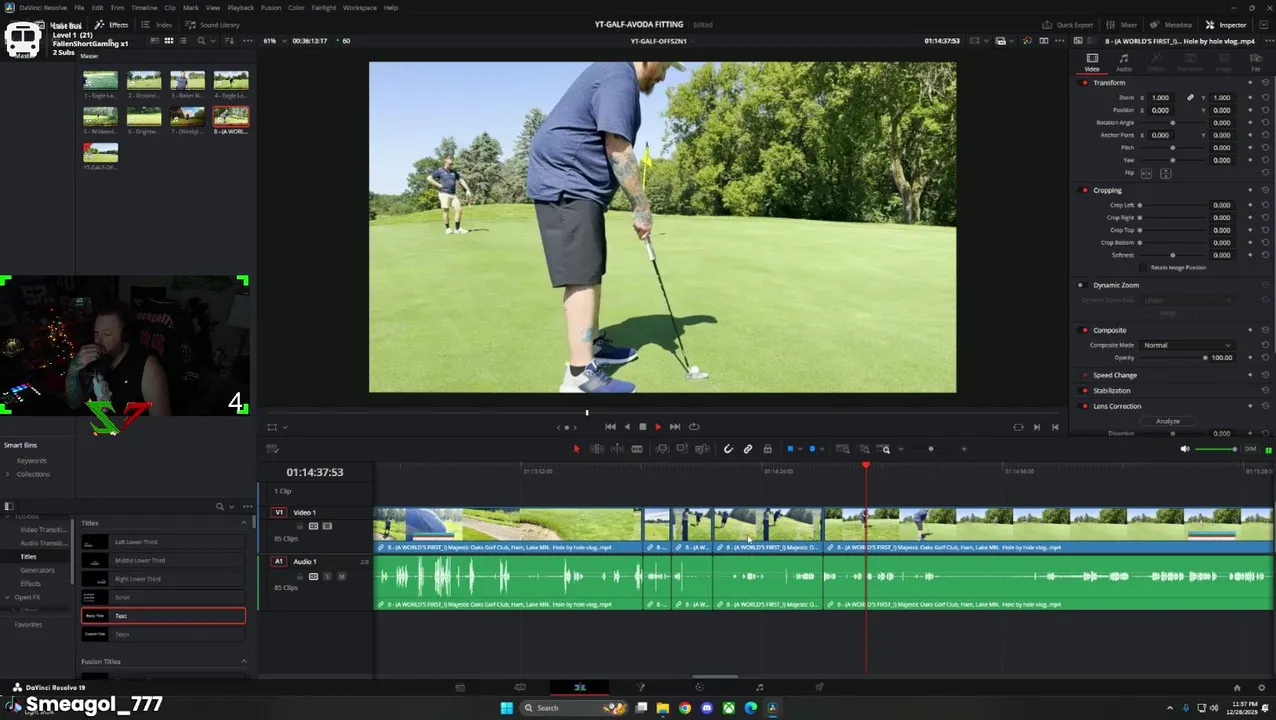Mute the Audio 1 track
The width and height of the screenshot is (1276, 720).
click(341, 577)
